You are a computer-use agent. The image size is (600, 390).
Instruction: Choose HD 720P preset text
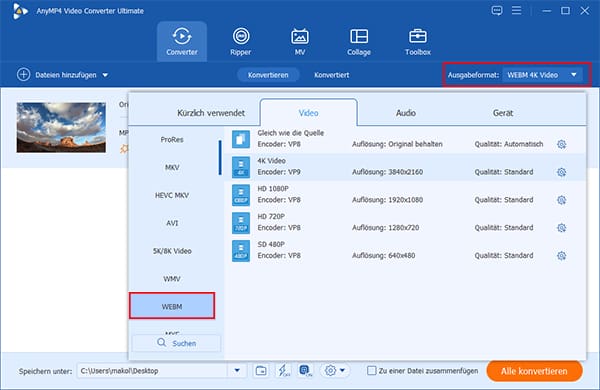click(271, 217)
